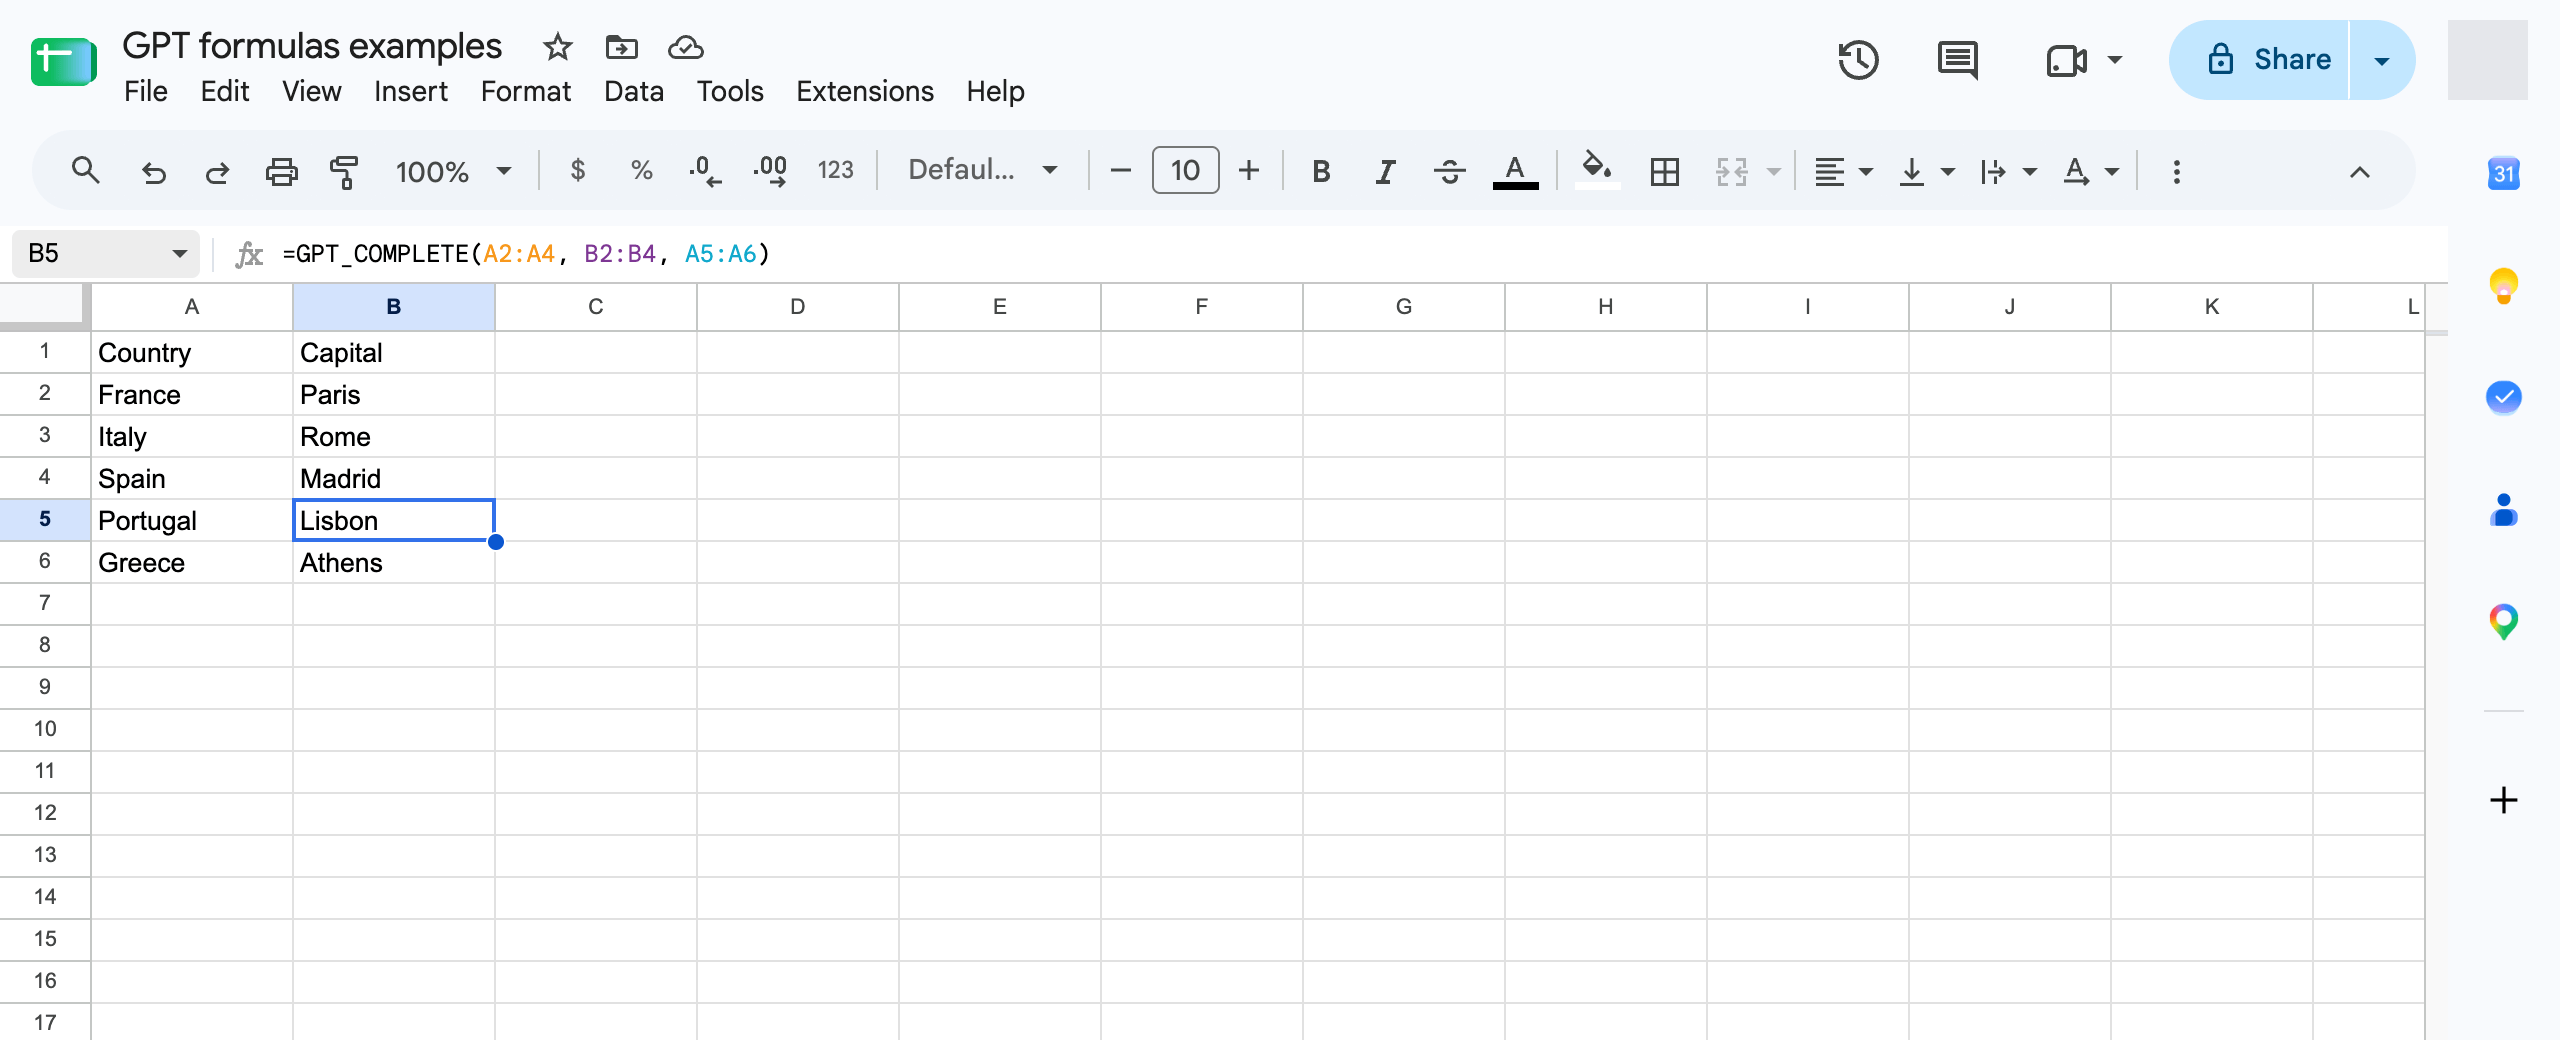Open the Format menu
Screen dimensions: 2560x1040
pos(525,91)
